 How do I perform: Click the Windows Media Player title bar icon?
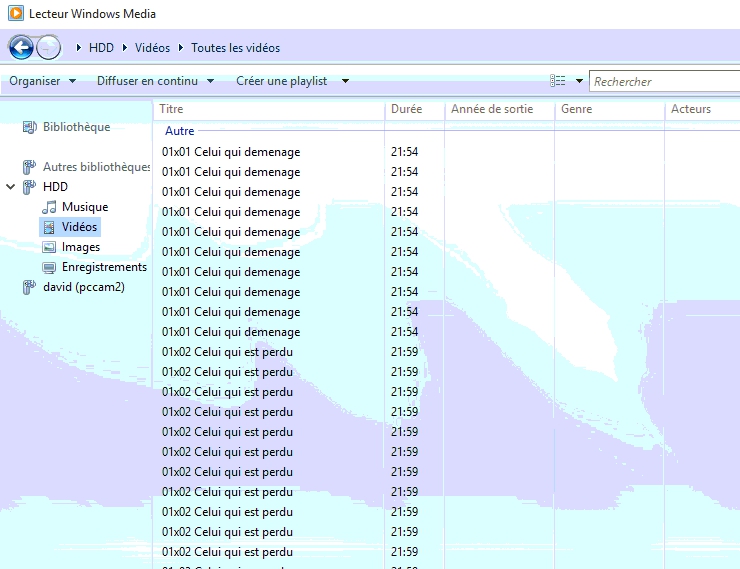pos(15,14)
